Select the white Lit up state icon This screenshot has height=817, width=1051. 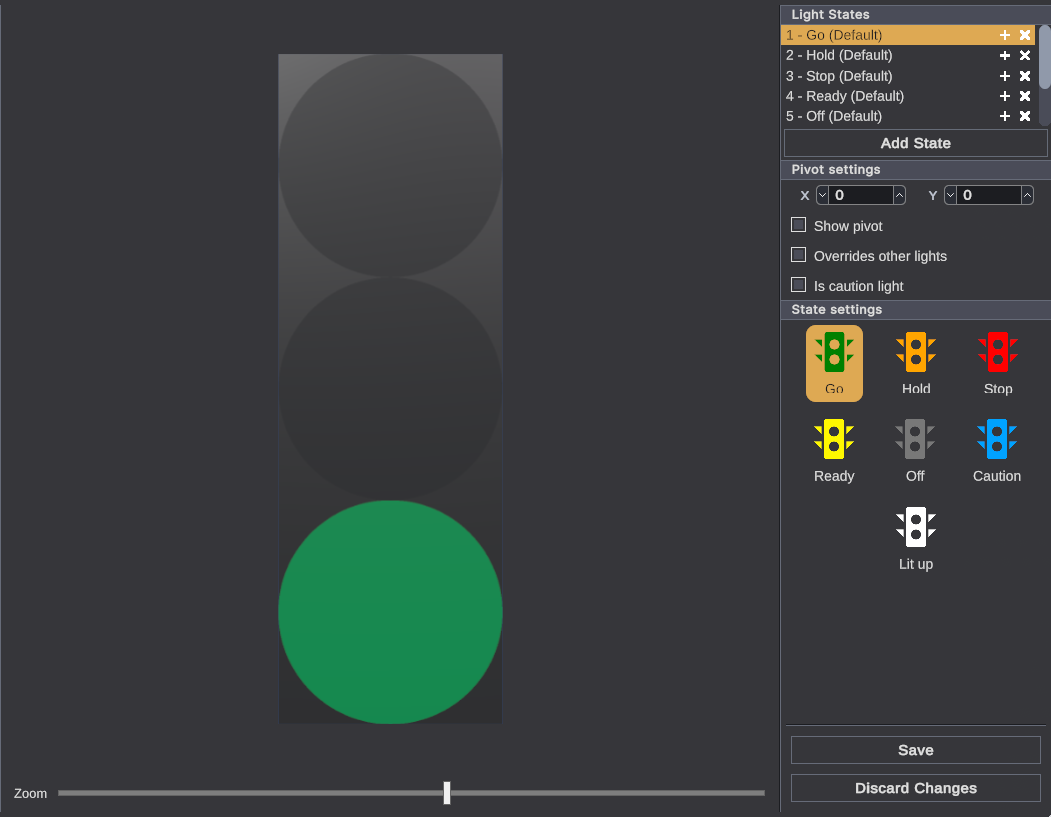915,528
